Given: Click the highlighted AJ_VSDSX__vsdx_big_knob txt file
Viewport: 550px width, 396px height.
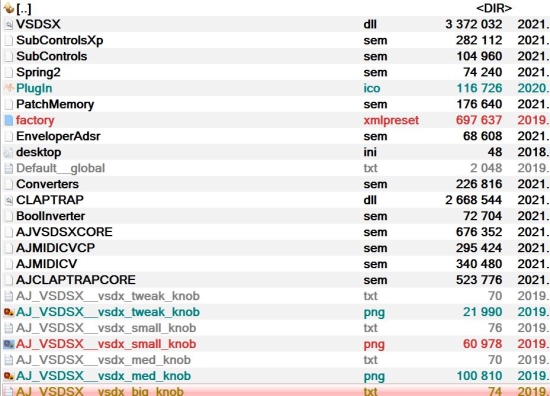Looking at the screenshot, I should [275, 390].
